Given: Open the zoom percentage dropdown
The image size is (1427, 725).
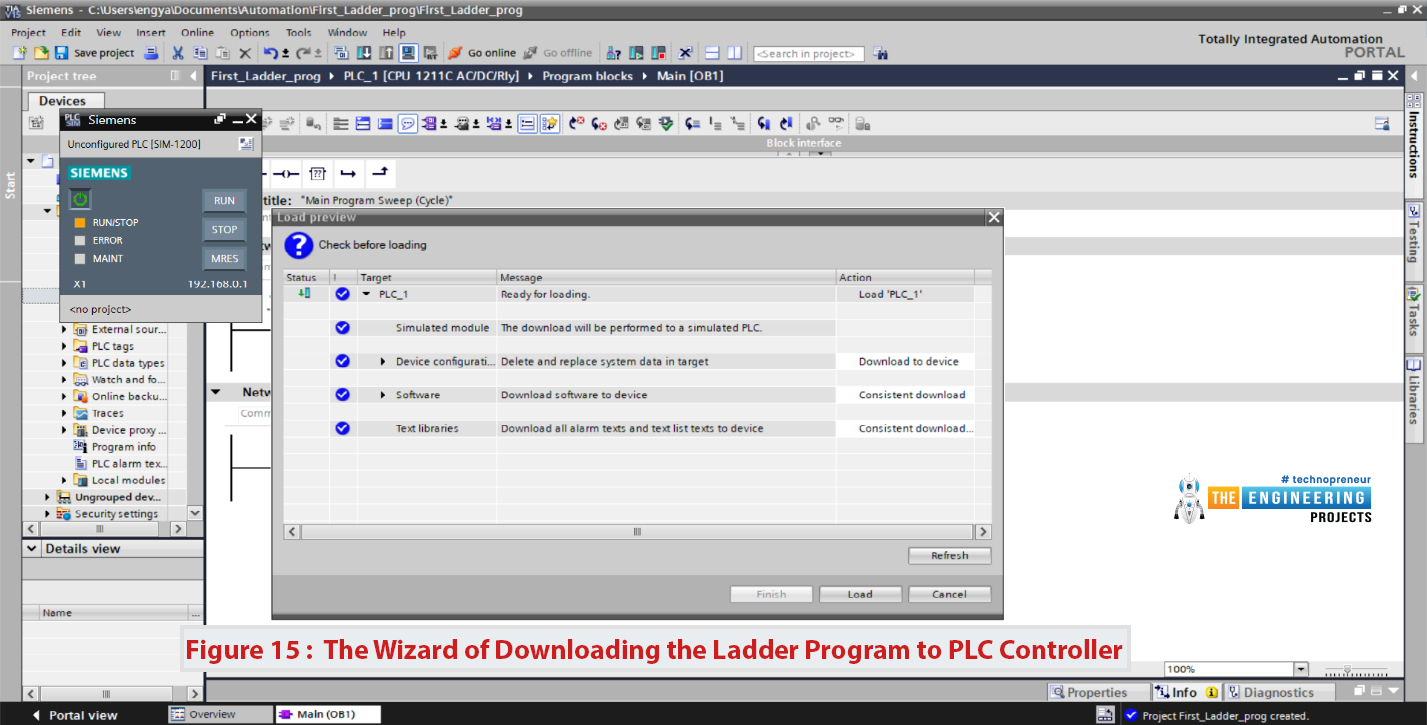Looking at the screenshot, I should click(1301, 669).
